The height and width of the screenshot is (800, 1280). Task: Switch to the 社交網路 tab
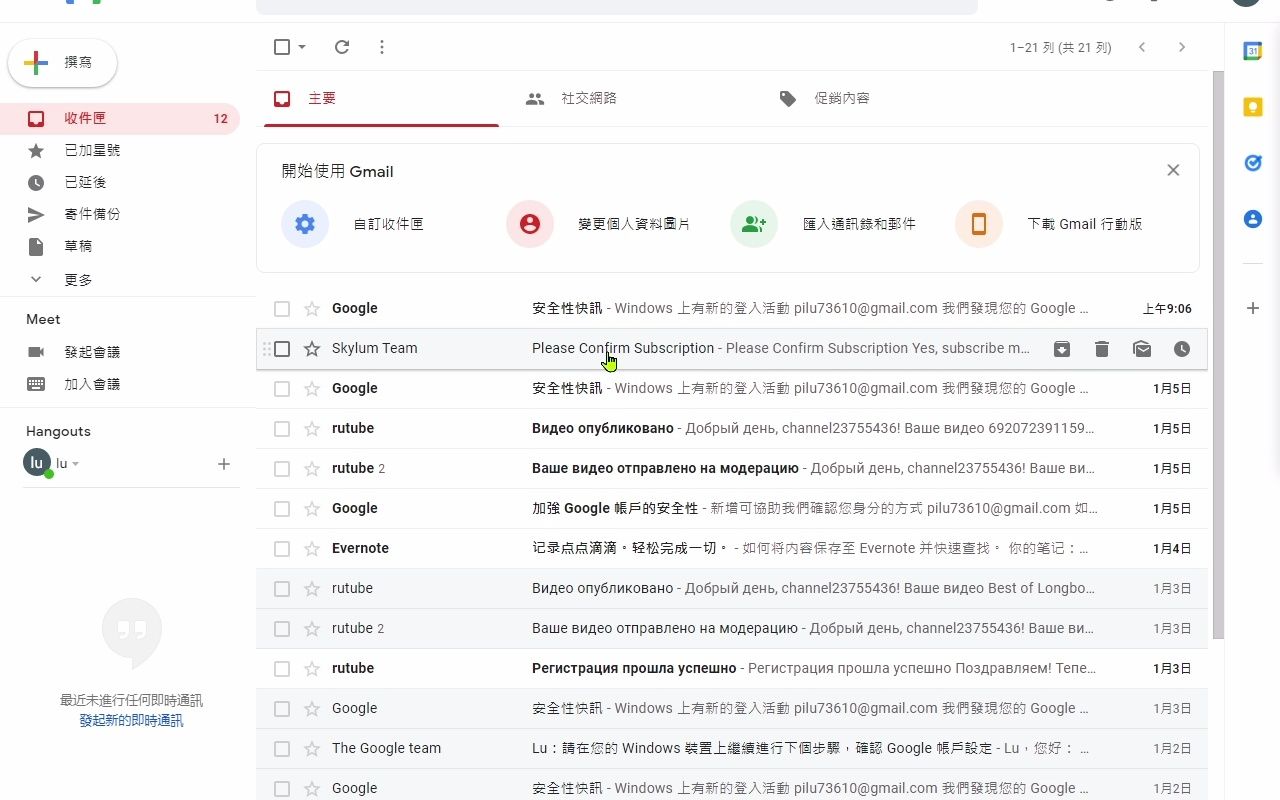coord(588,98)
